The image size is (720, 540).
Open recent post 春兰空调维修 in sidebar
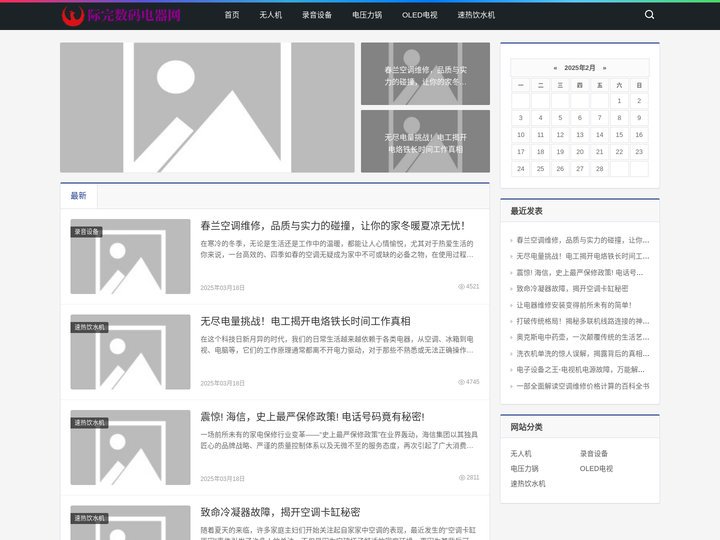point(583,240)
